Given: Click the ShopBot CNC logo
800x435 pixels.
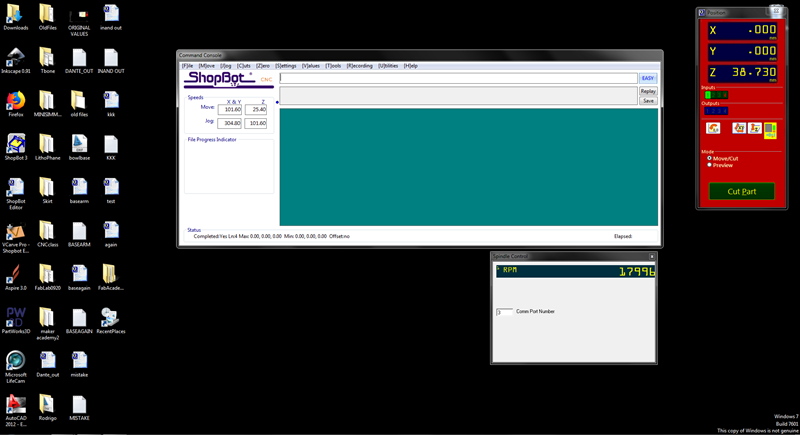Looking at the screenshot, I should click(x=229, y=80).
